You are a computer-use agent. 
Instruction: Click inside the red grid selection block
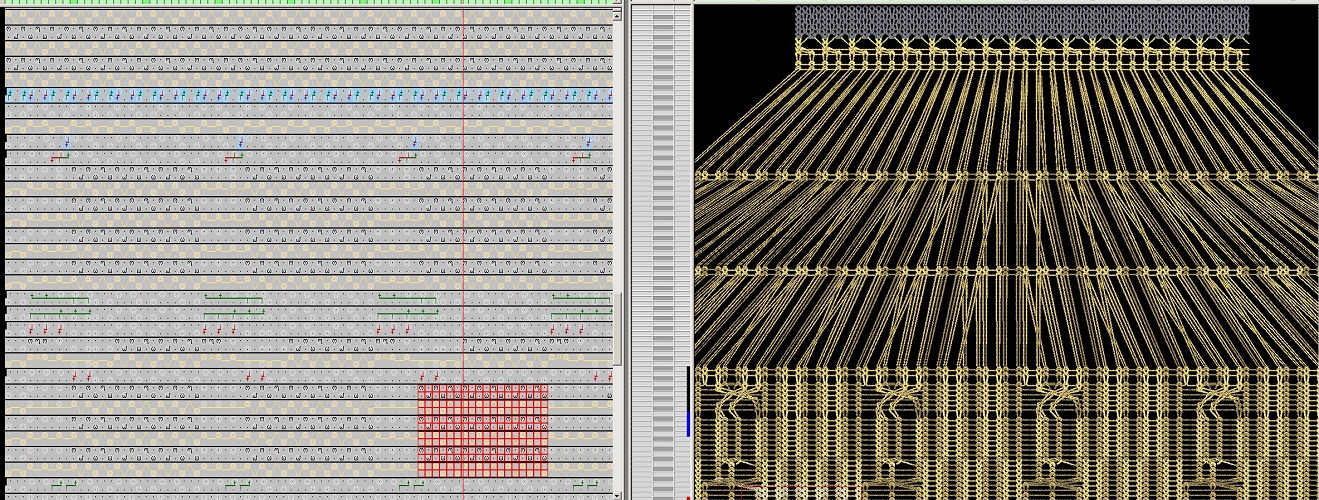click(x=483, y=430)
